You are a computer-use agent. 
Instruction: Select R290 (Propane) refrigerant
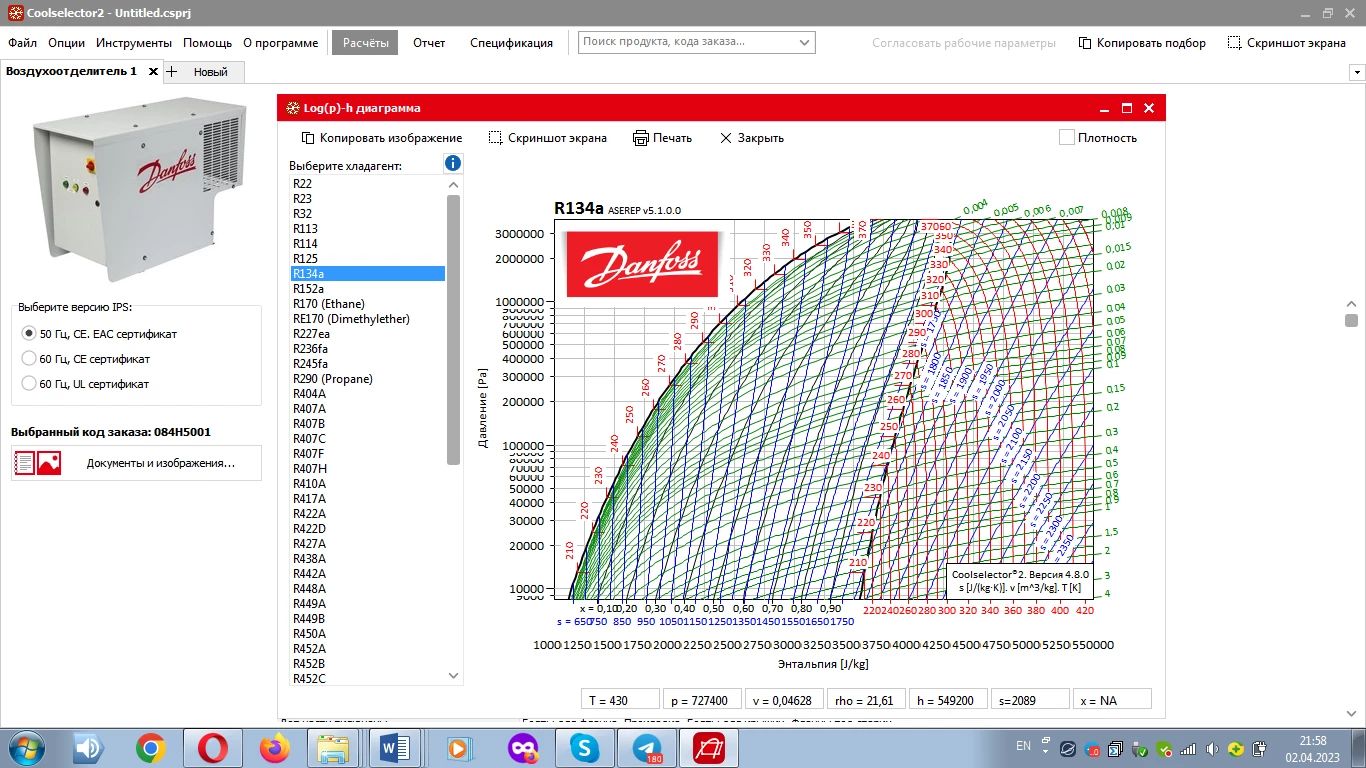click(x=368, y=379)
